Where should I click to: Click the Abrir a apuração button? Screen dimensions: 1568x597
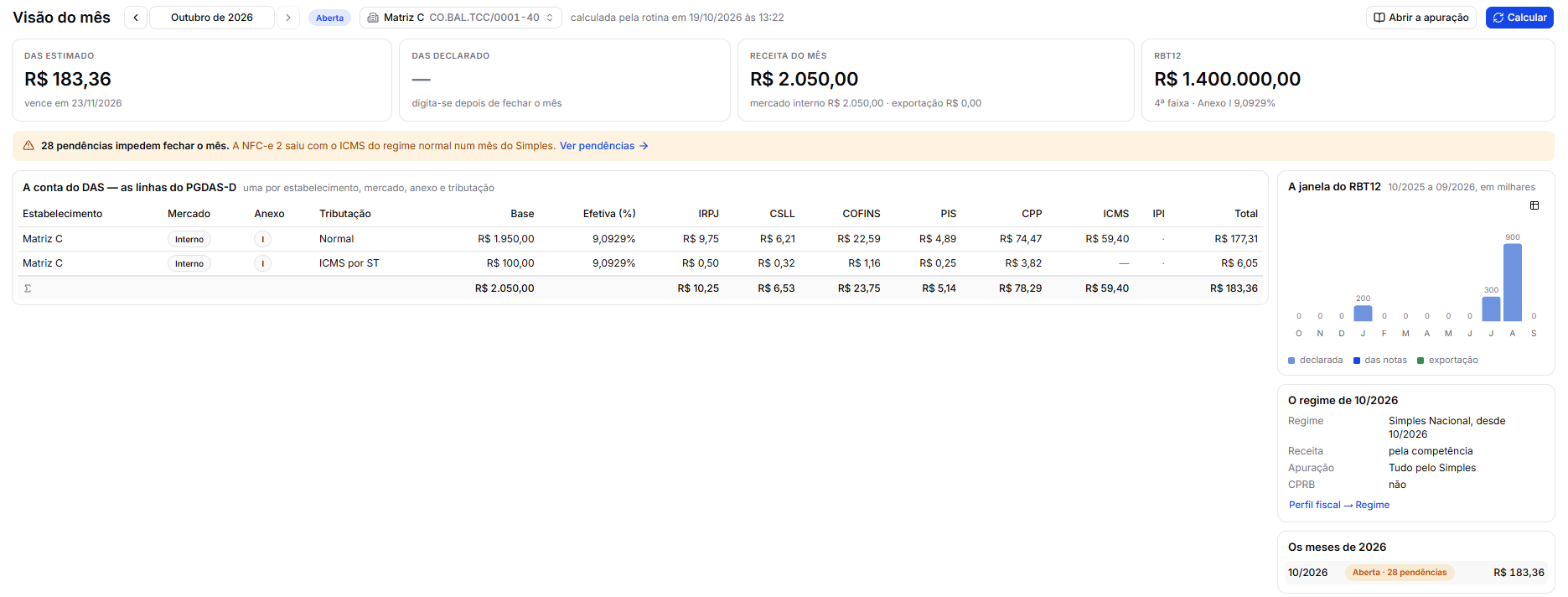[x=1422, y=18]
